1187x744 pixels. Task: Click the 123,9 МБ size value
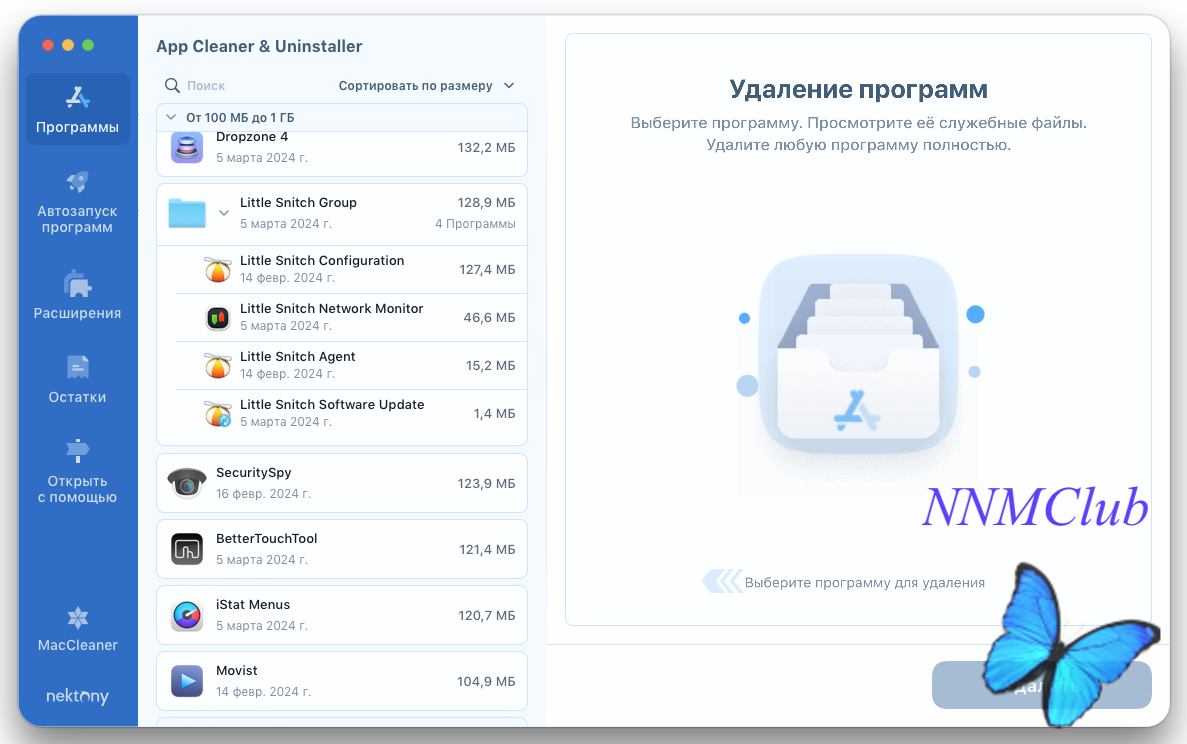click(x=486, y=483)
